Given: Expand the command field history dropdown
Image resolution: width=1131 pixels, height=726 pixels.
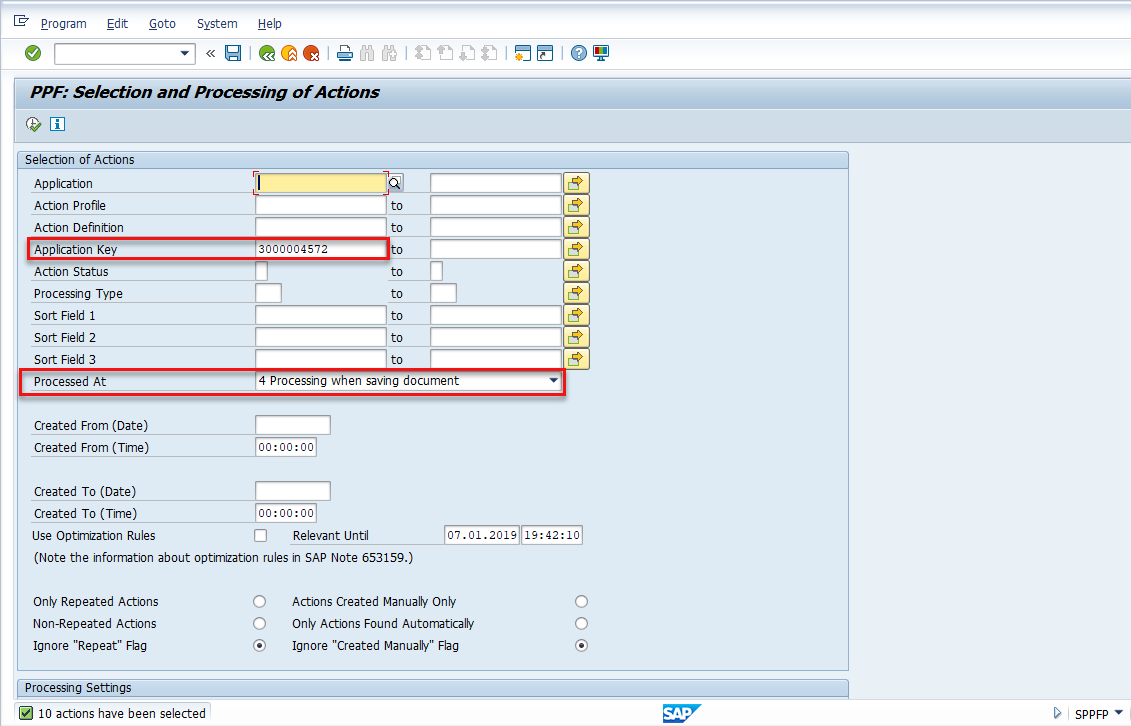Looking at the screenshot, I should click(185, 53).
